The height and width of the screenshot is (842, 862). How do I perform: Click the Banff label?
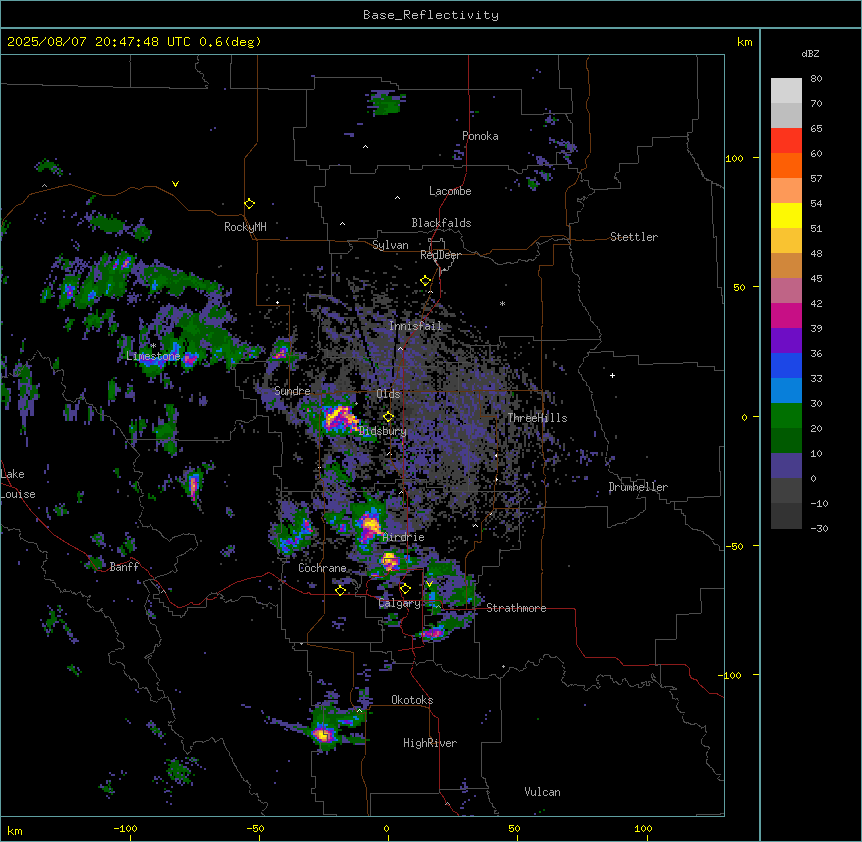point(124,567)
